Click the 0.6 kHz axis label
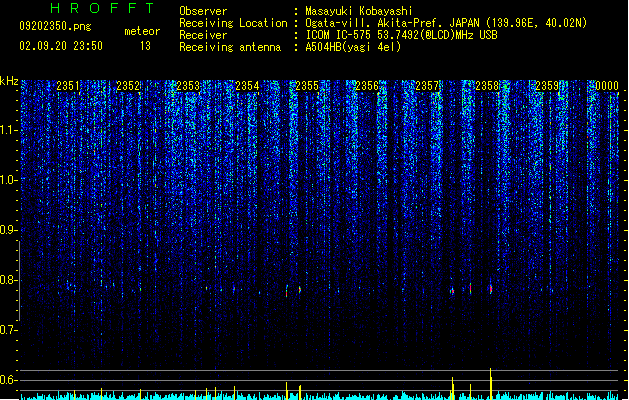Screen dimensions: 629x400 (x=8, y=380)
